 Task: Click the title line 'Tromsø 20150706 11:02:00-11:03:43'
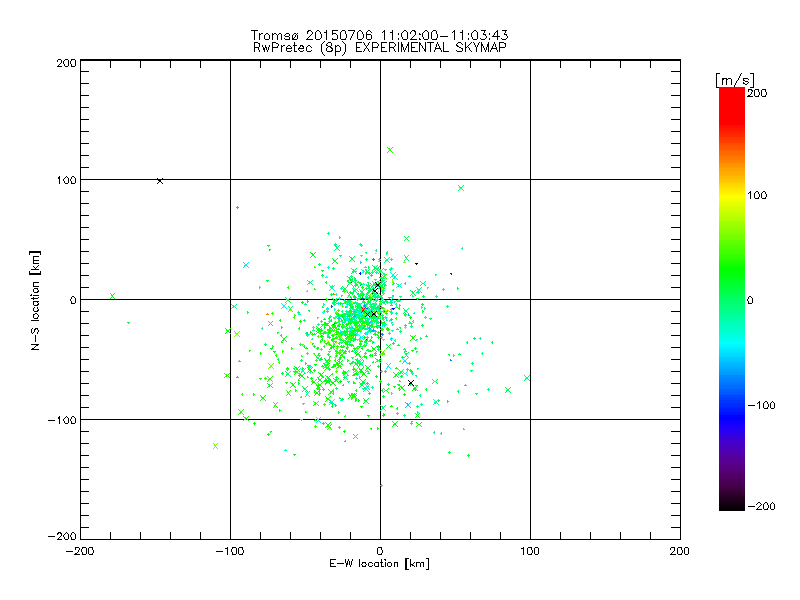click(379, 35)
